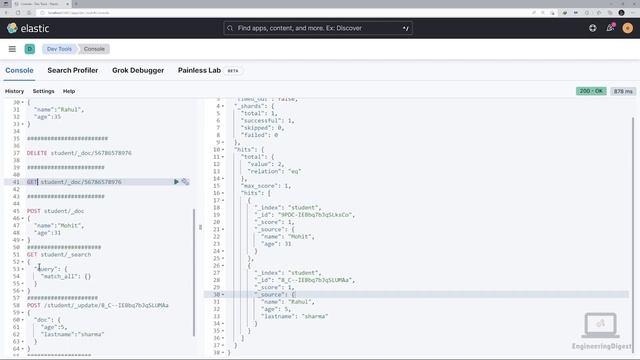Switch to the Console tab
640x360 pixels.
coord(19,70)
